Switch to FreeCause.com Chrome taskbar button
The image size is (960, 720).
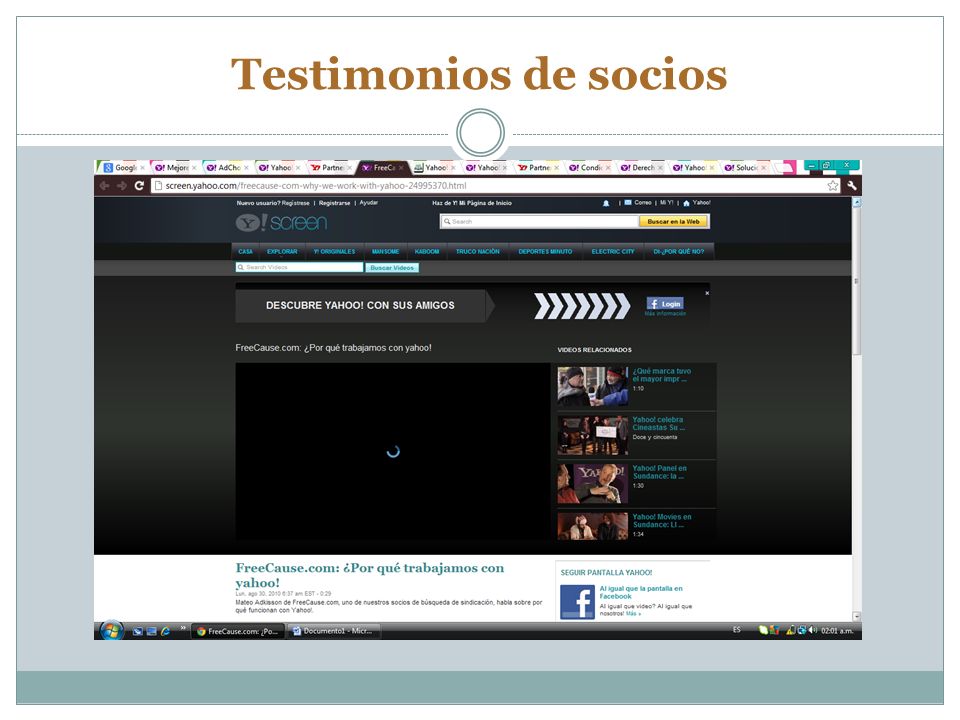click(x=238, y=631)
